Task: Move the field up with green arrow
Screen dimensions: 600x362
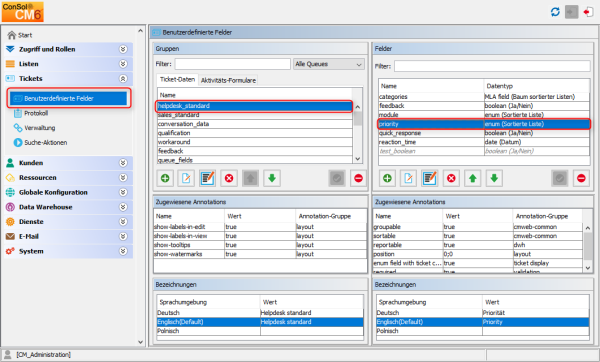Action: pyautogui.click(x=473, y=178)
